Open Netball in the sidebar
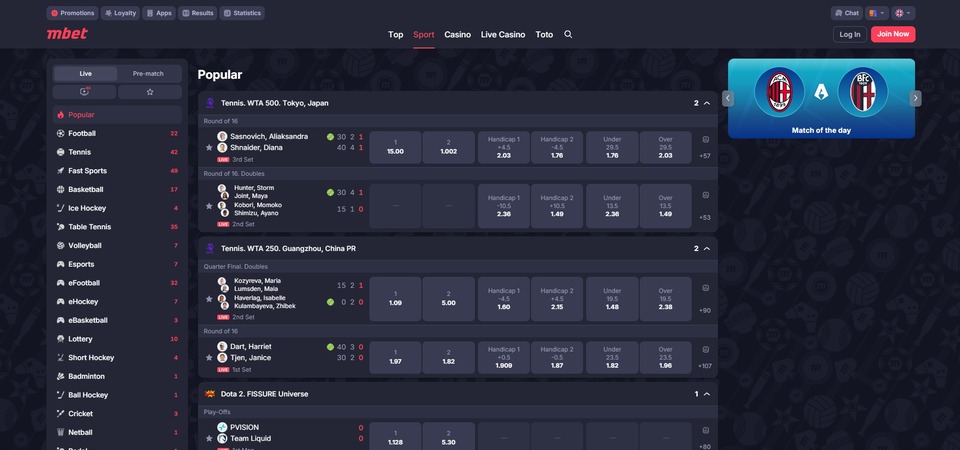Image resolution: width=960 pixels, height=450 pixels. 118,432
